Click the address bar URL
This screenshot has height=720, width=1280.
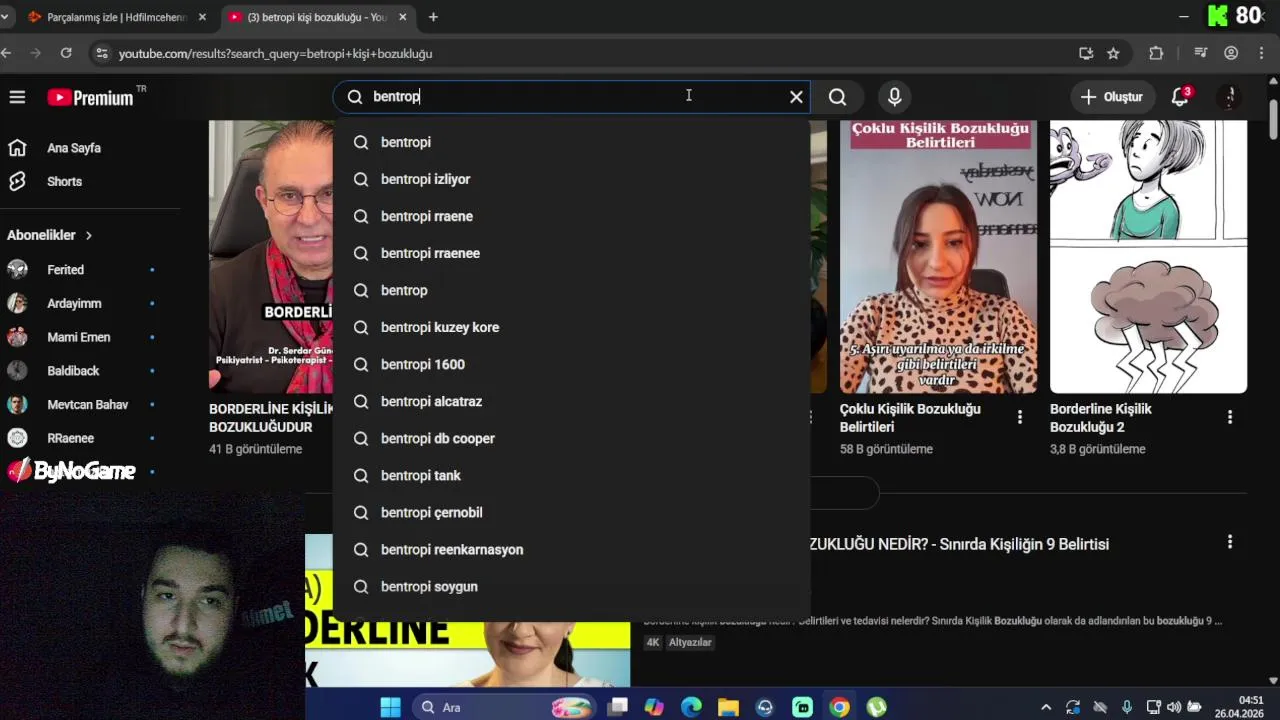(x=275, y=54)
